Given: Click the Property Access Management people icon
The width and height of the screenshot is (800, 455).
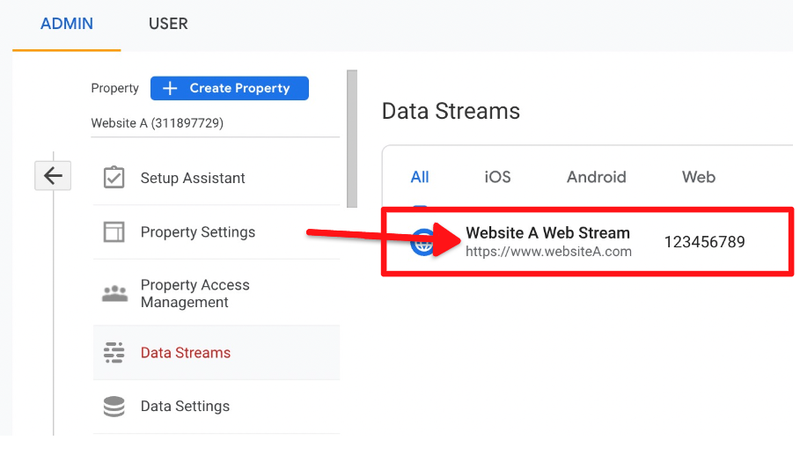Looking at the screenshot, I should click(114, 293).
